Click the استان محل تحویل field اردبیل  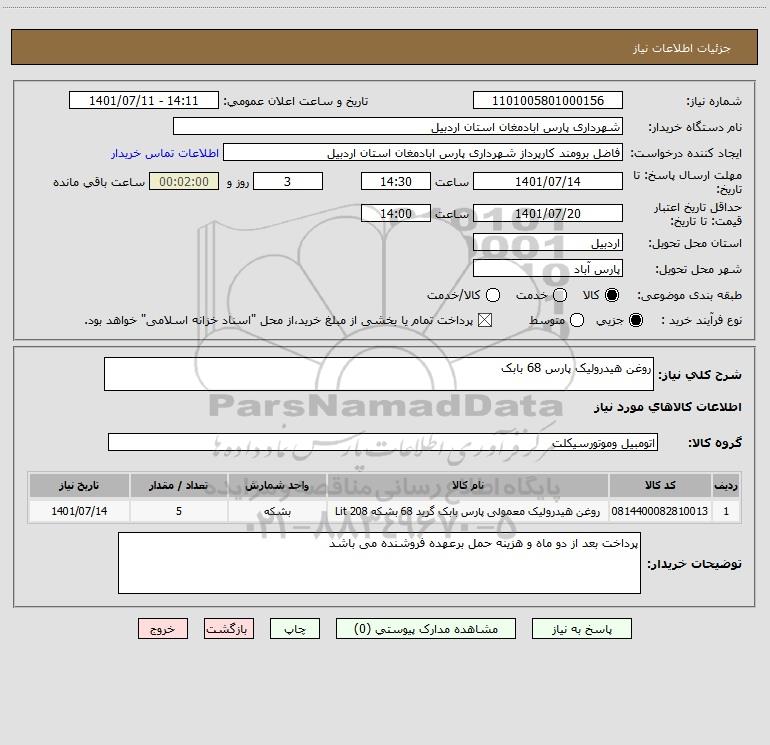tap(548, 242)
